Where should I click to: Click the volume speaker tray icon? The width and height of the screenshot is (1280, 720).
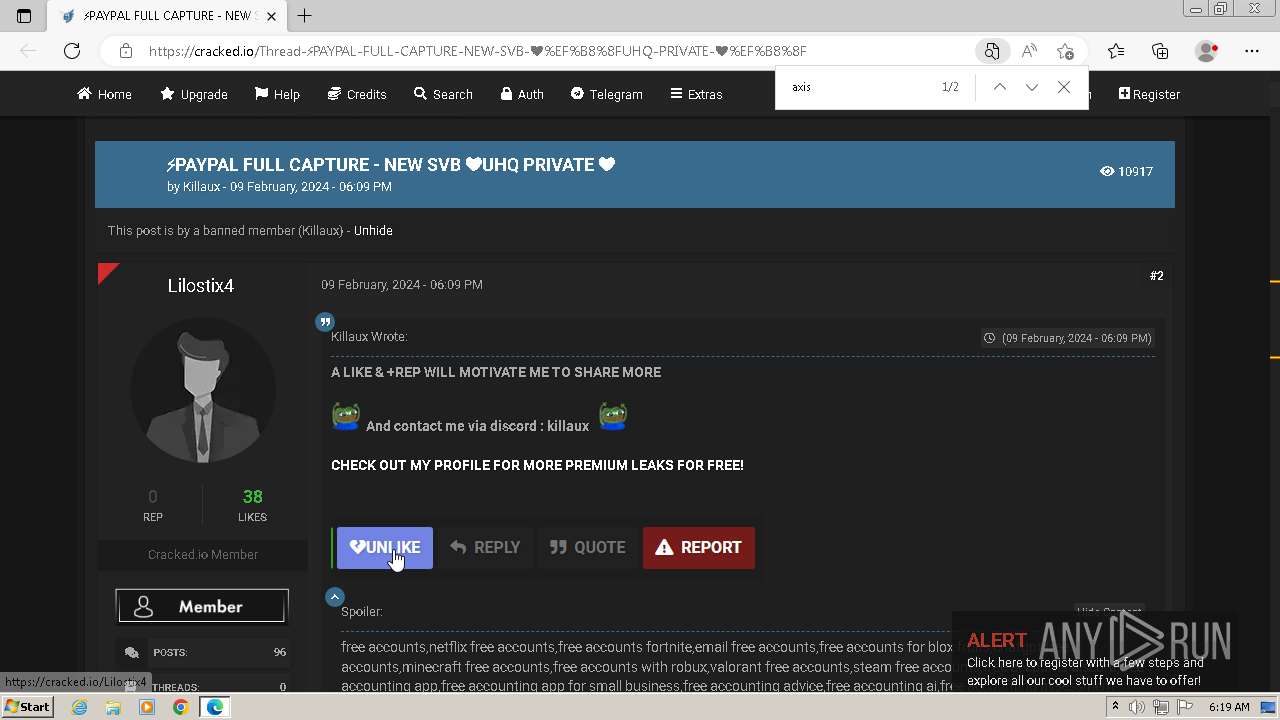(x=1136, y=707)
